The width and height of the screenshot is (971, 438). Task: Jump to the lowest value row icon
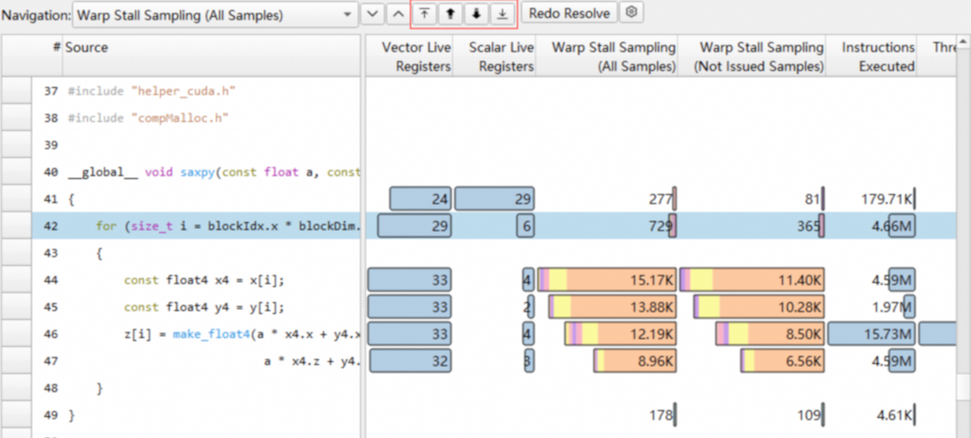pos(501,14)
